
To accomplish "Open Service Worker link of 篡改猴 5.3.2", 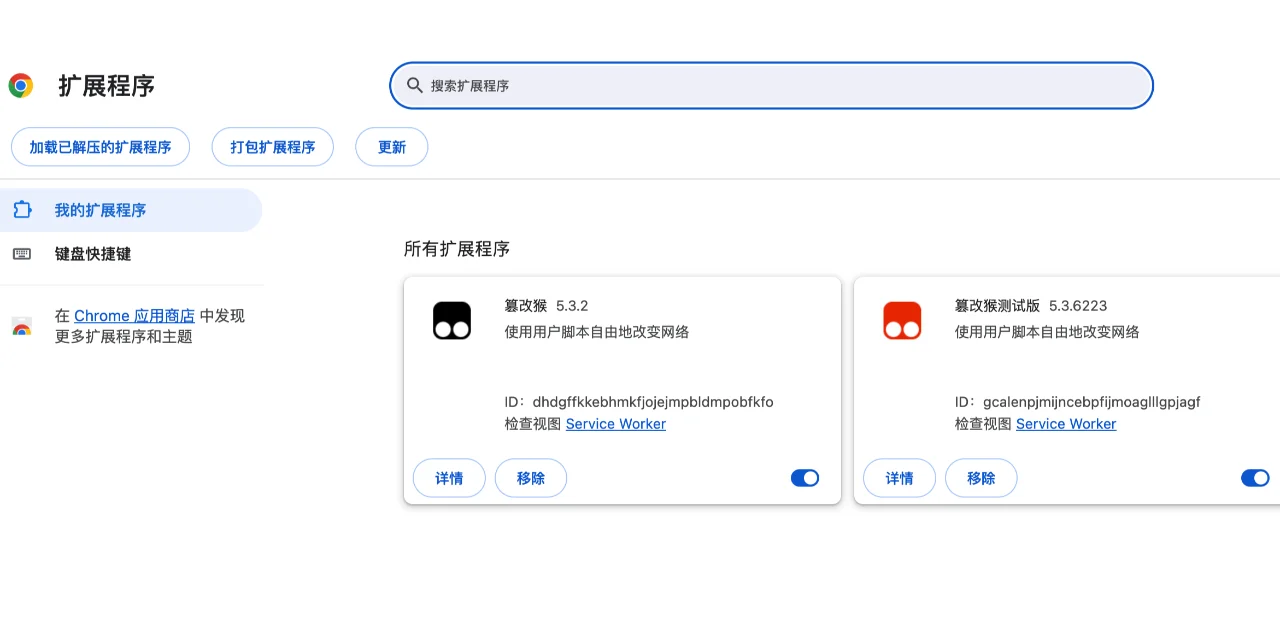I will 616,424.
